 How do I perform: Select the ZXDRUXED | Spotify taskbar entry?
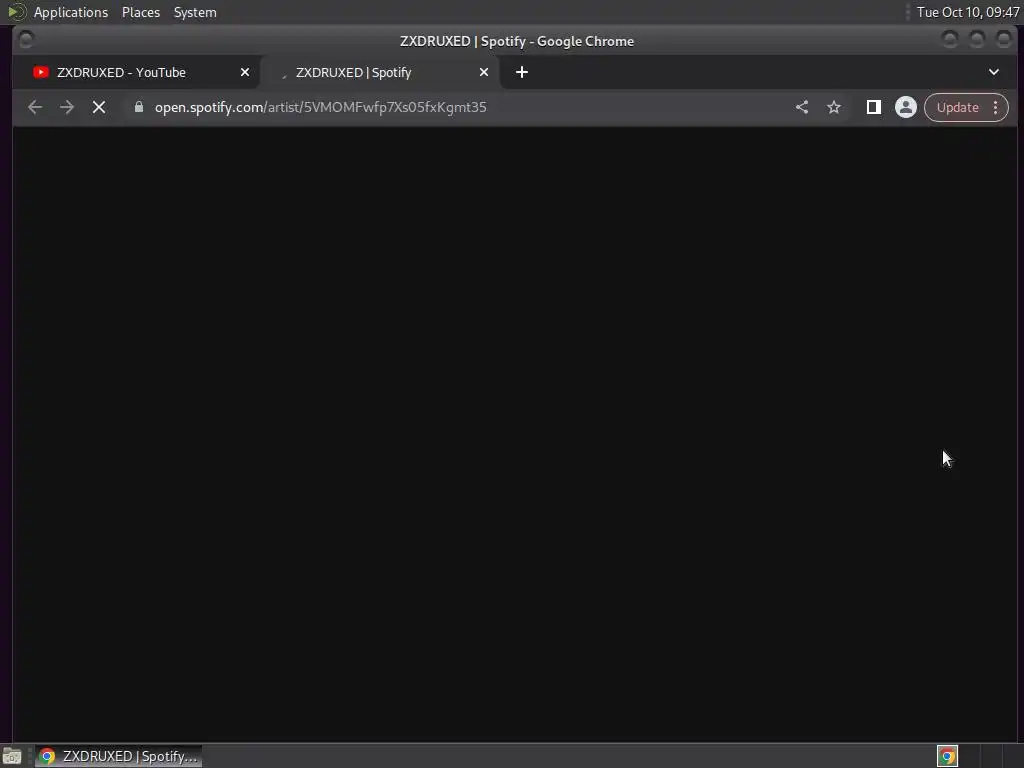118,756
